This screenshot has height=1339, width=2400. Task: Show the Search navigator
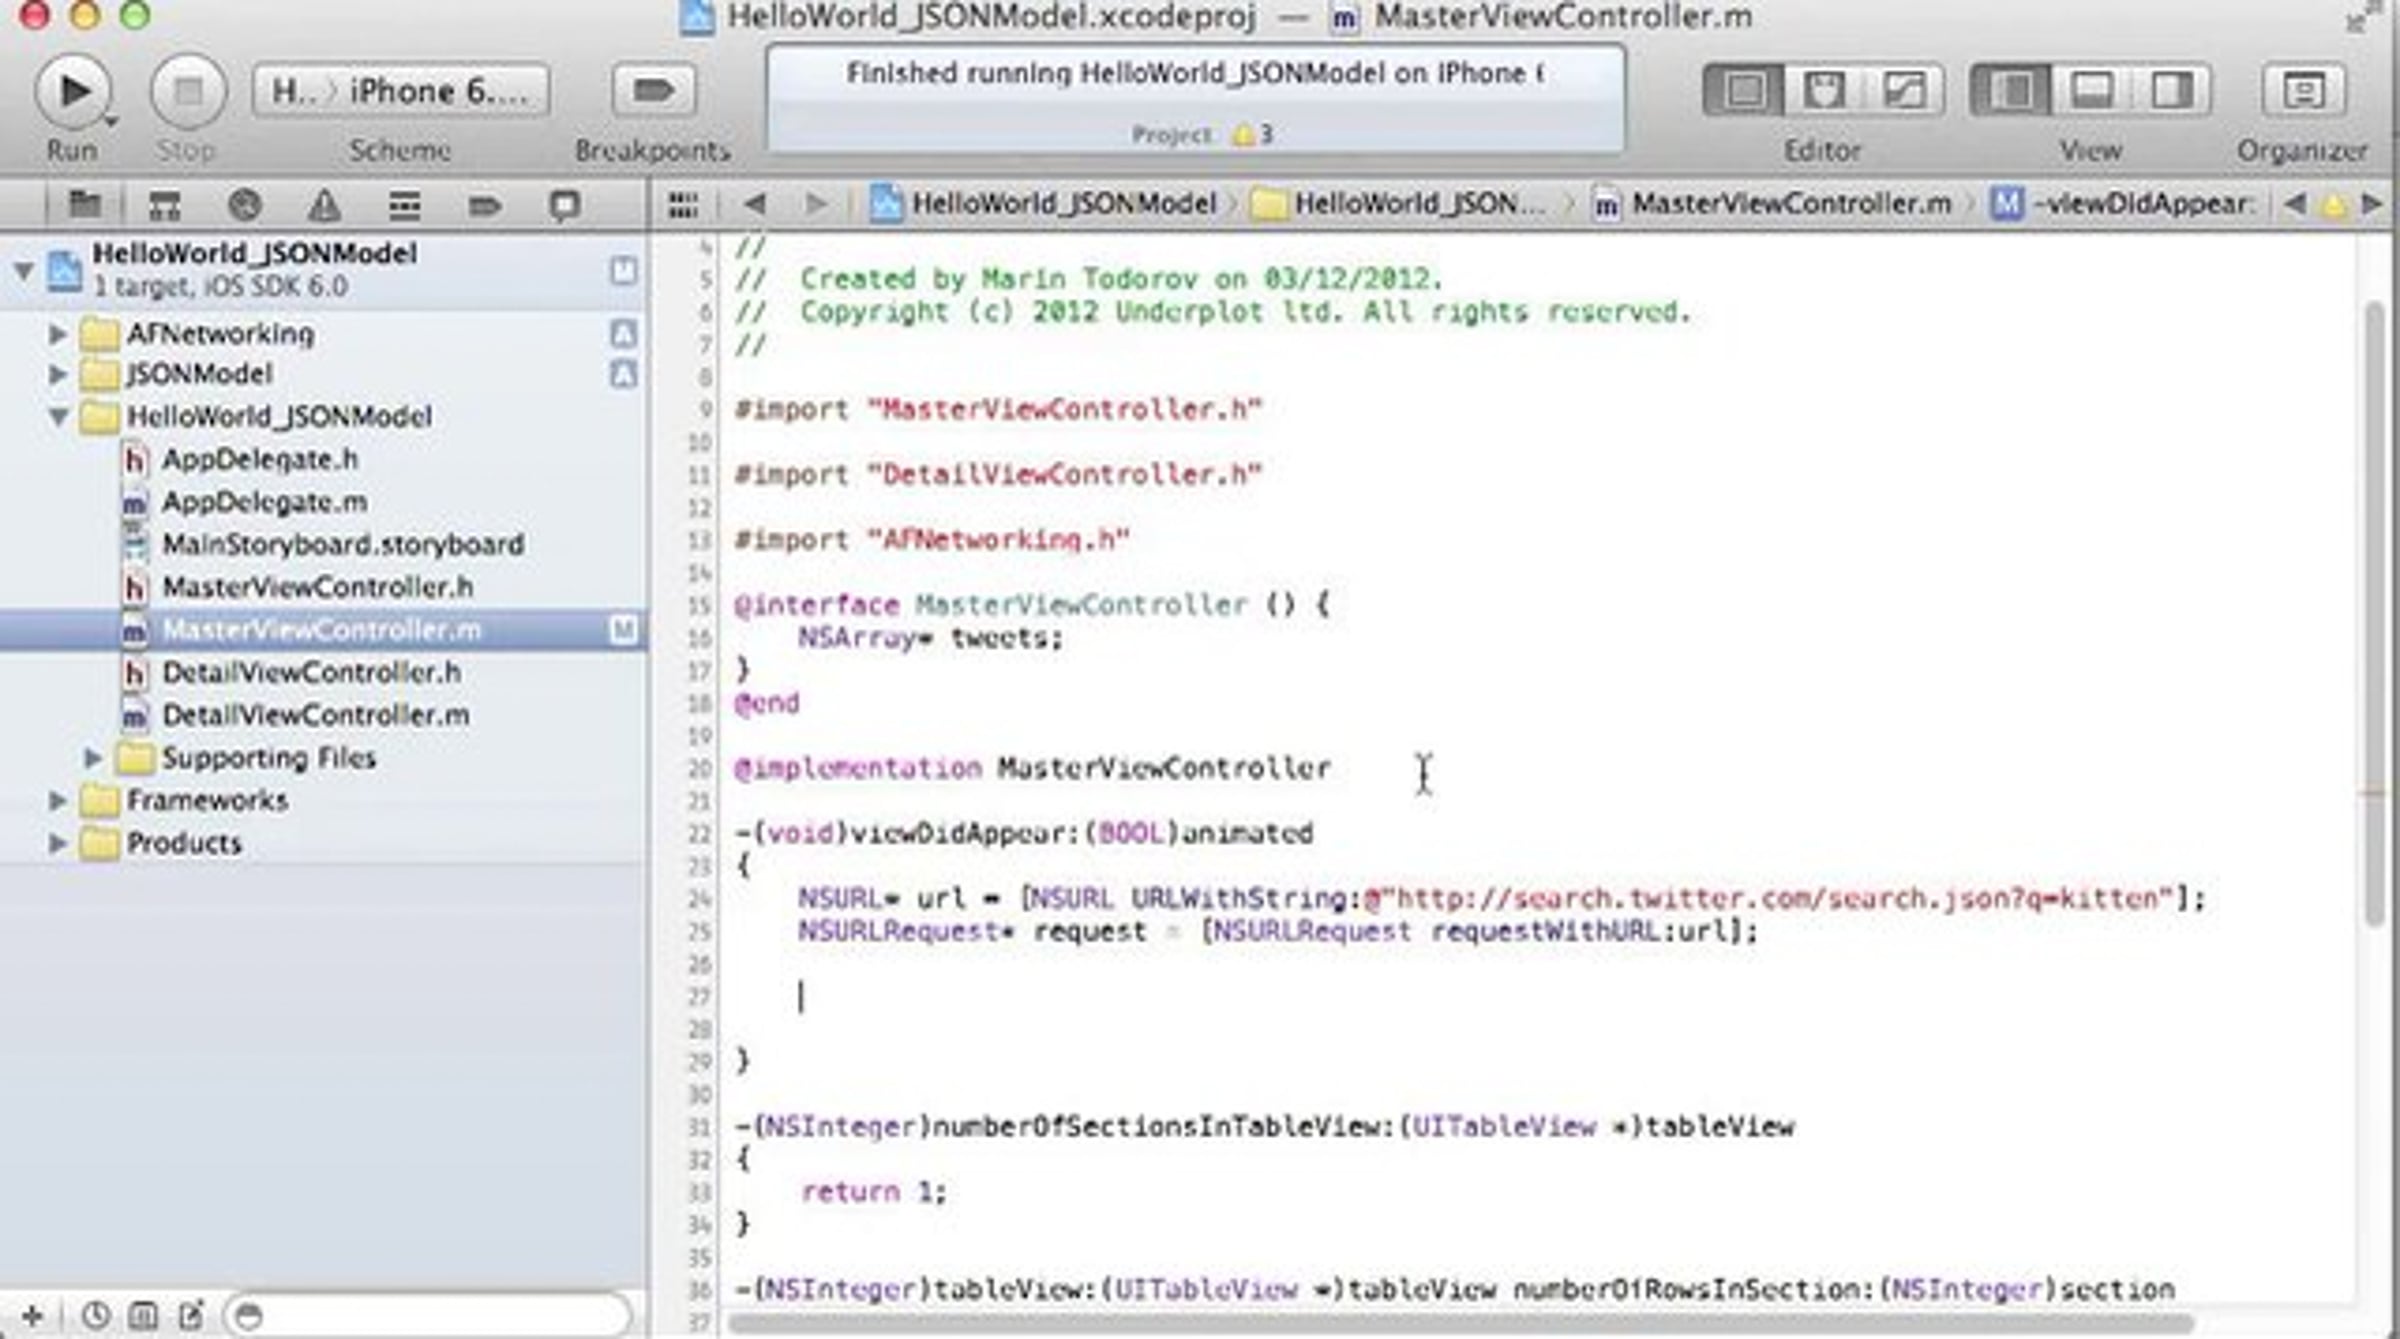[244, 205]
